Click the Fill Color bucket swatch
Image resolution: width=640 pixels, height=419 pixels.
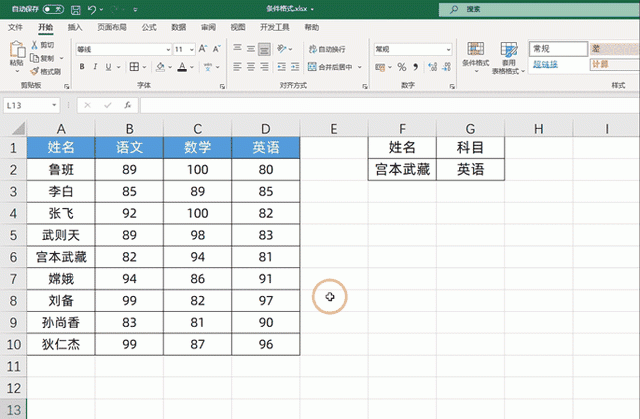(160, 67)
